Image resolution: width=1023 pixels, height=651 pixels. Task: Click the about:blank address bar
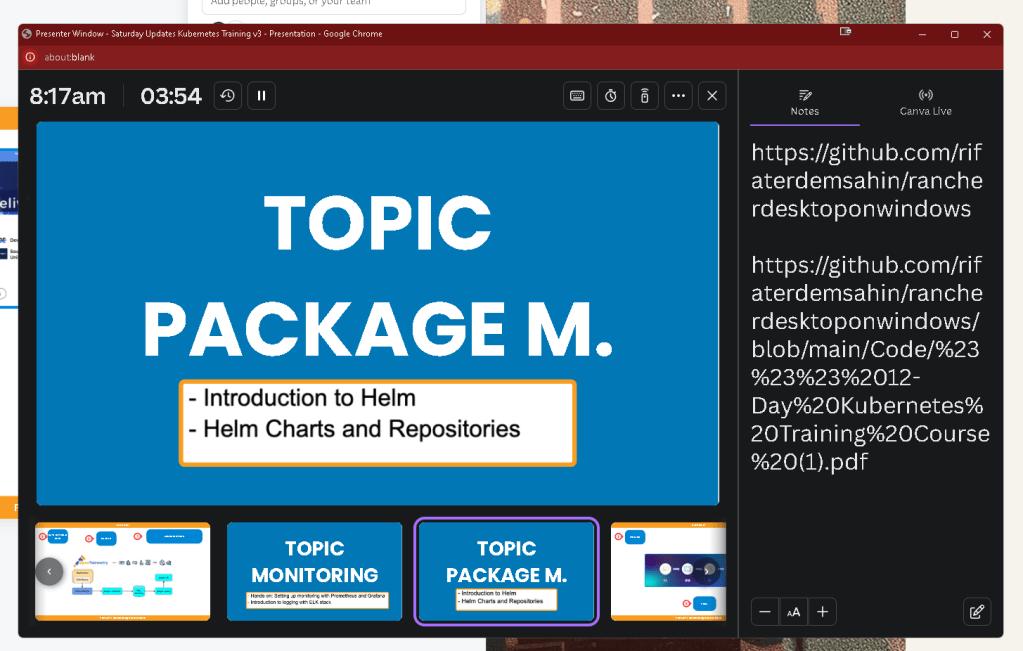tap(69, 57)
